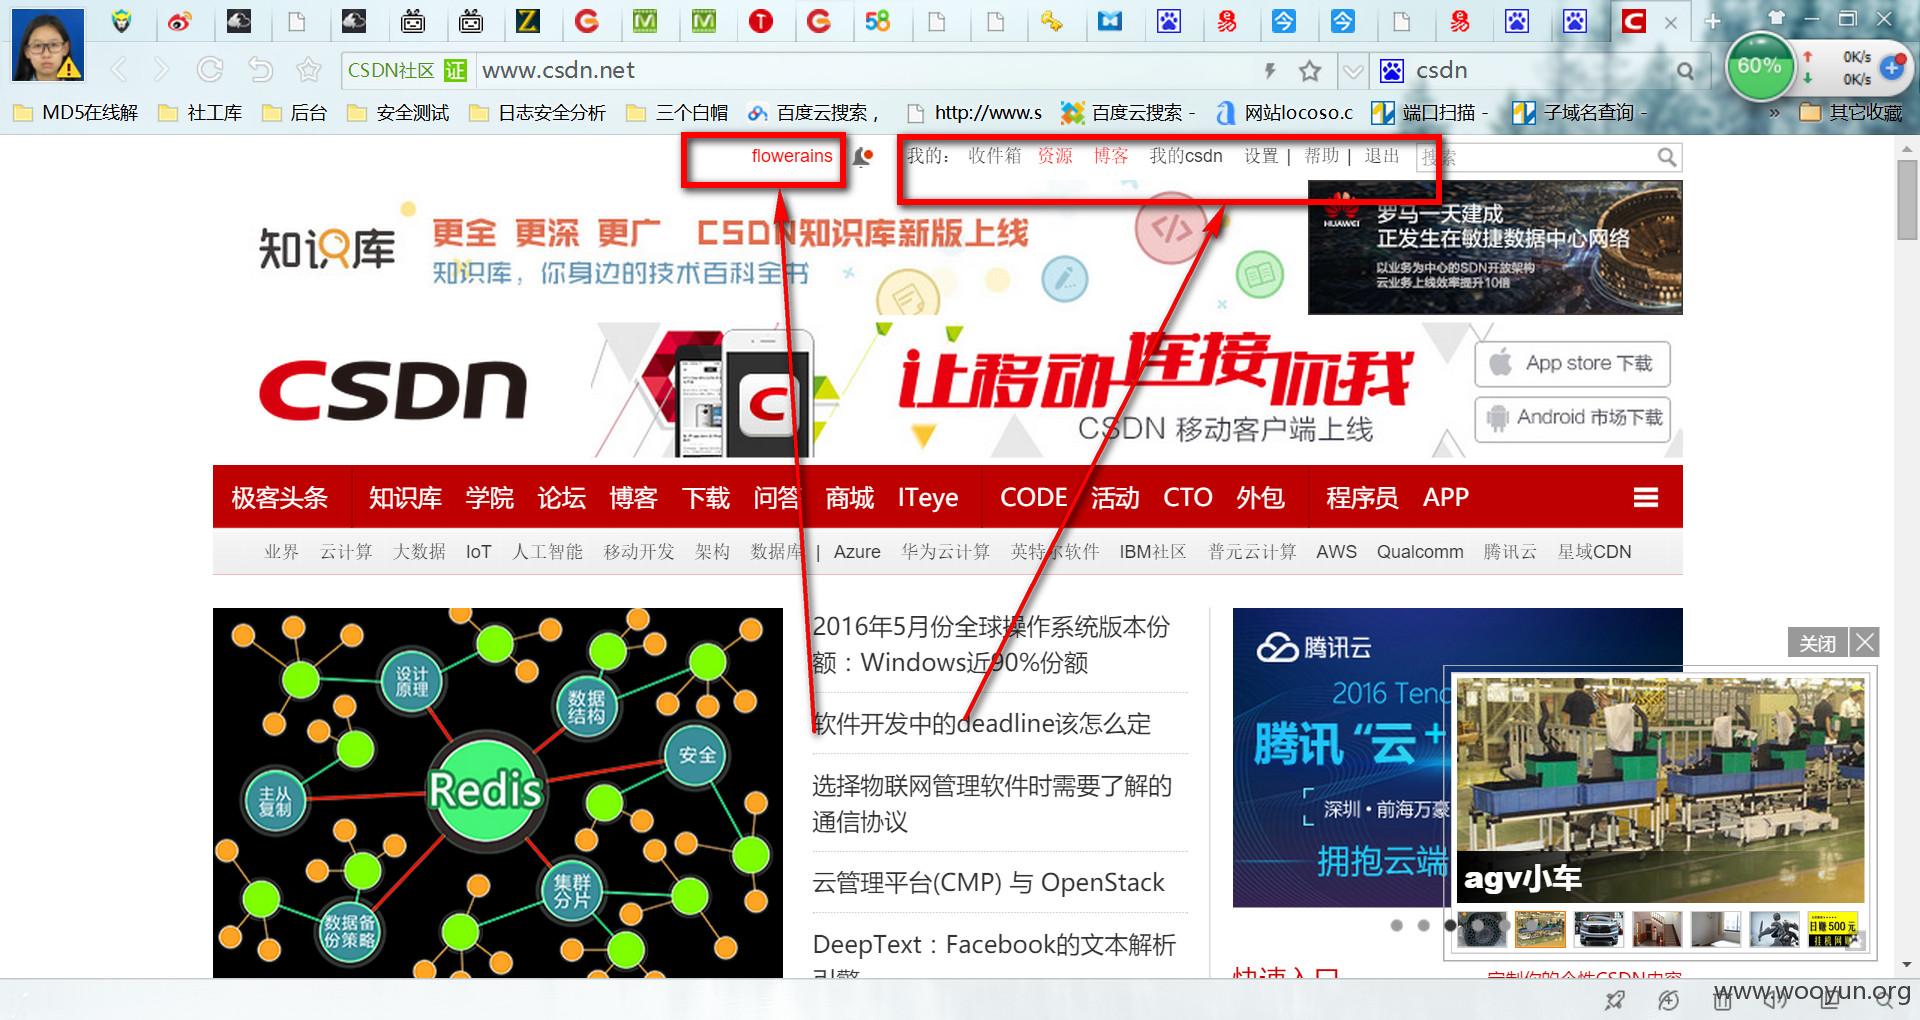Click the browser back arrow

pyautogui.click(x=119, y=70)
